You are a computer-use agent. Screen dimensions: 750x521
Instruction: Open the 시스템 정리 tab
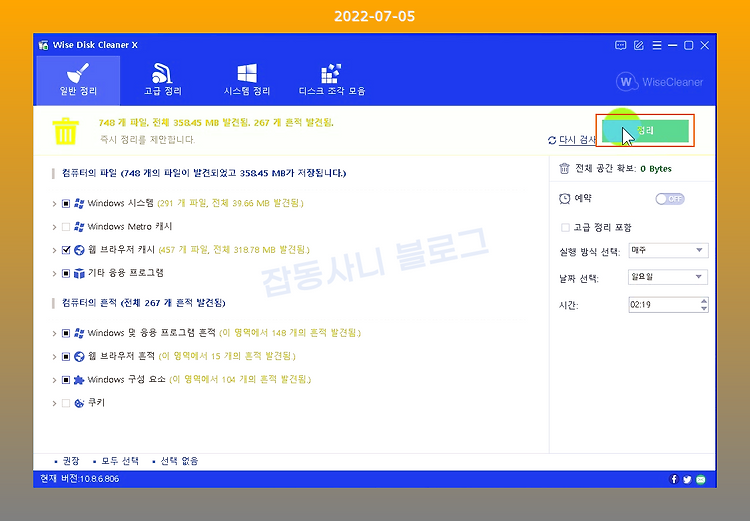pyautogui.click(x=247, y=80)
